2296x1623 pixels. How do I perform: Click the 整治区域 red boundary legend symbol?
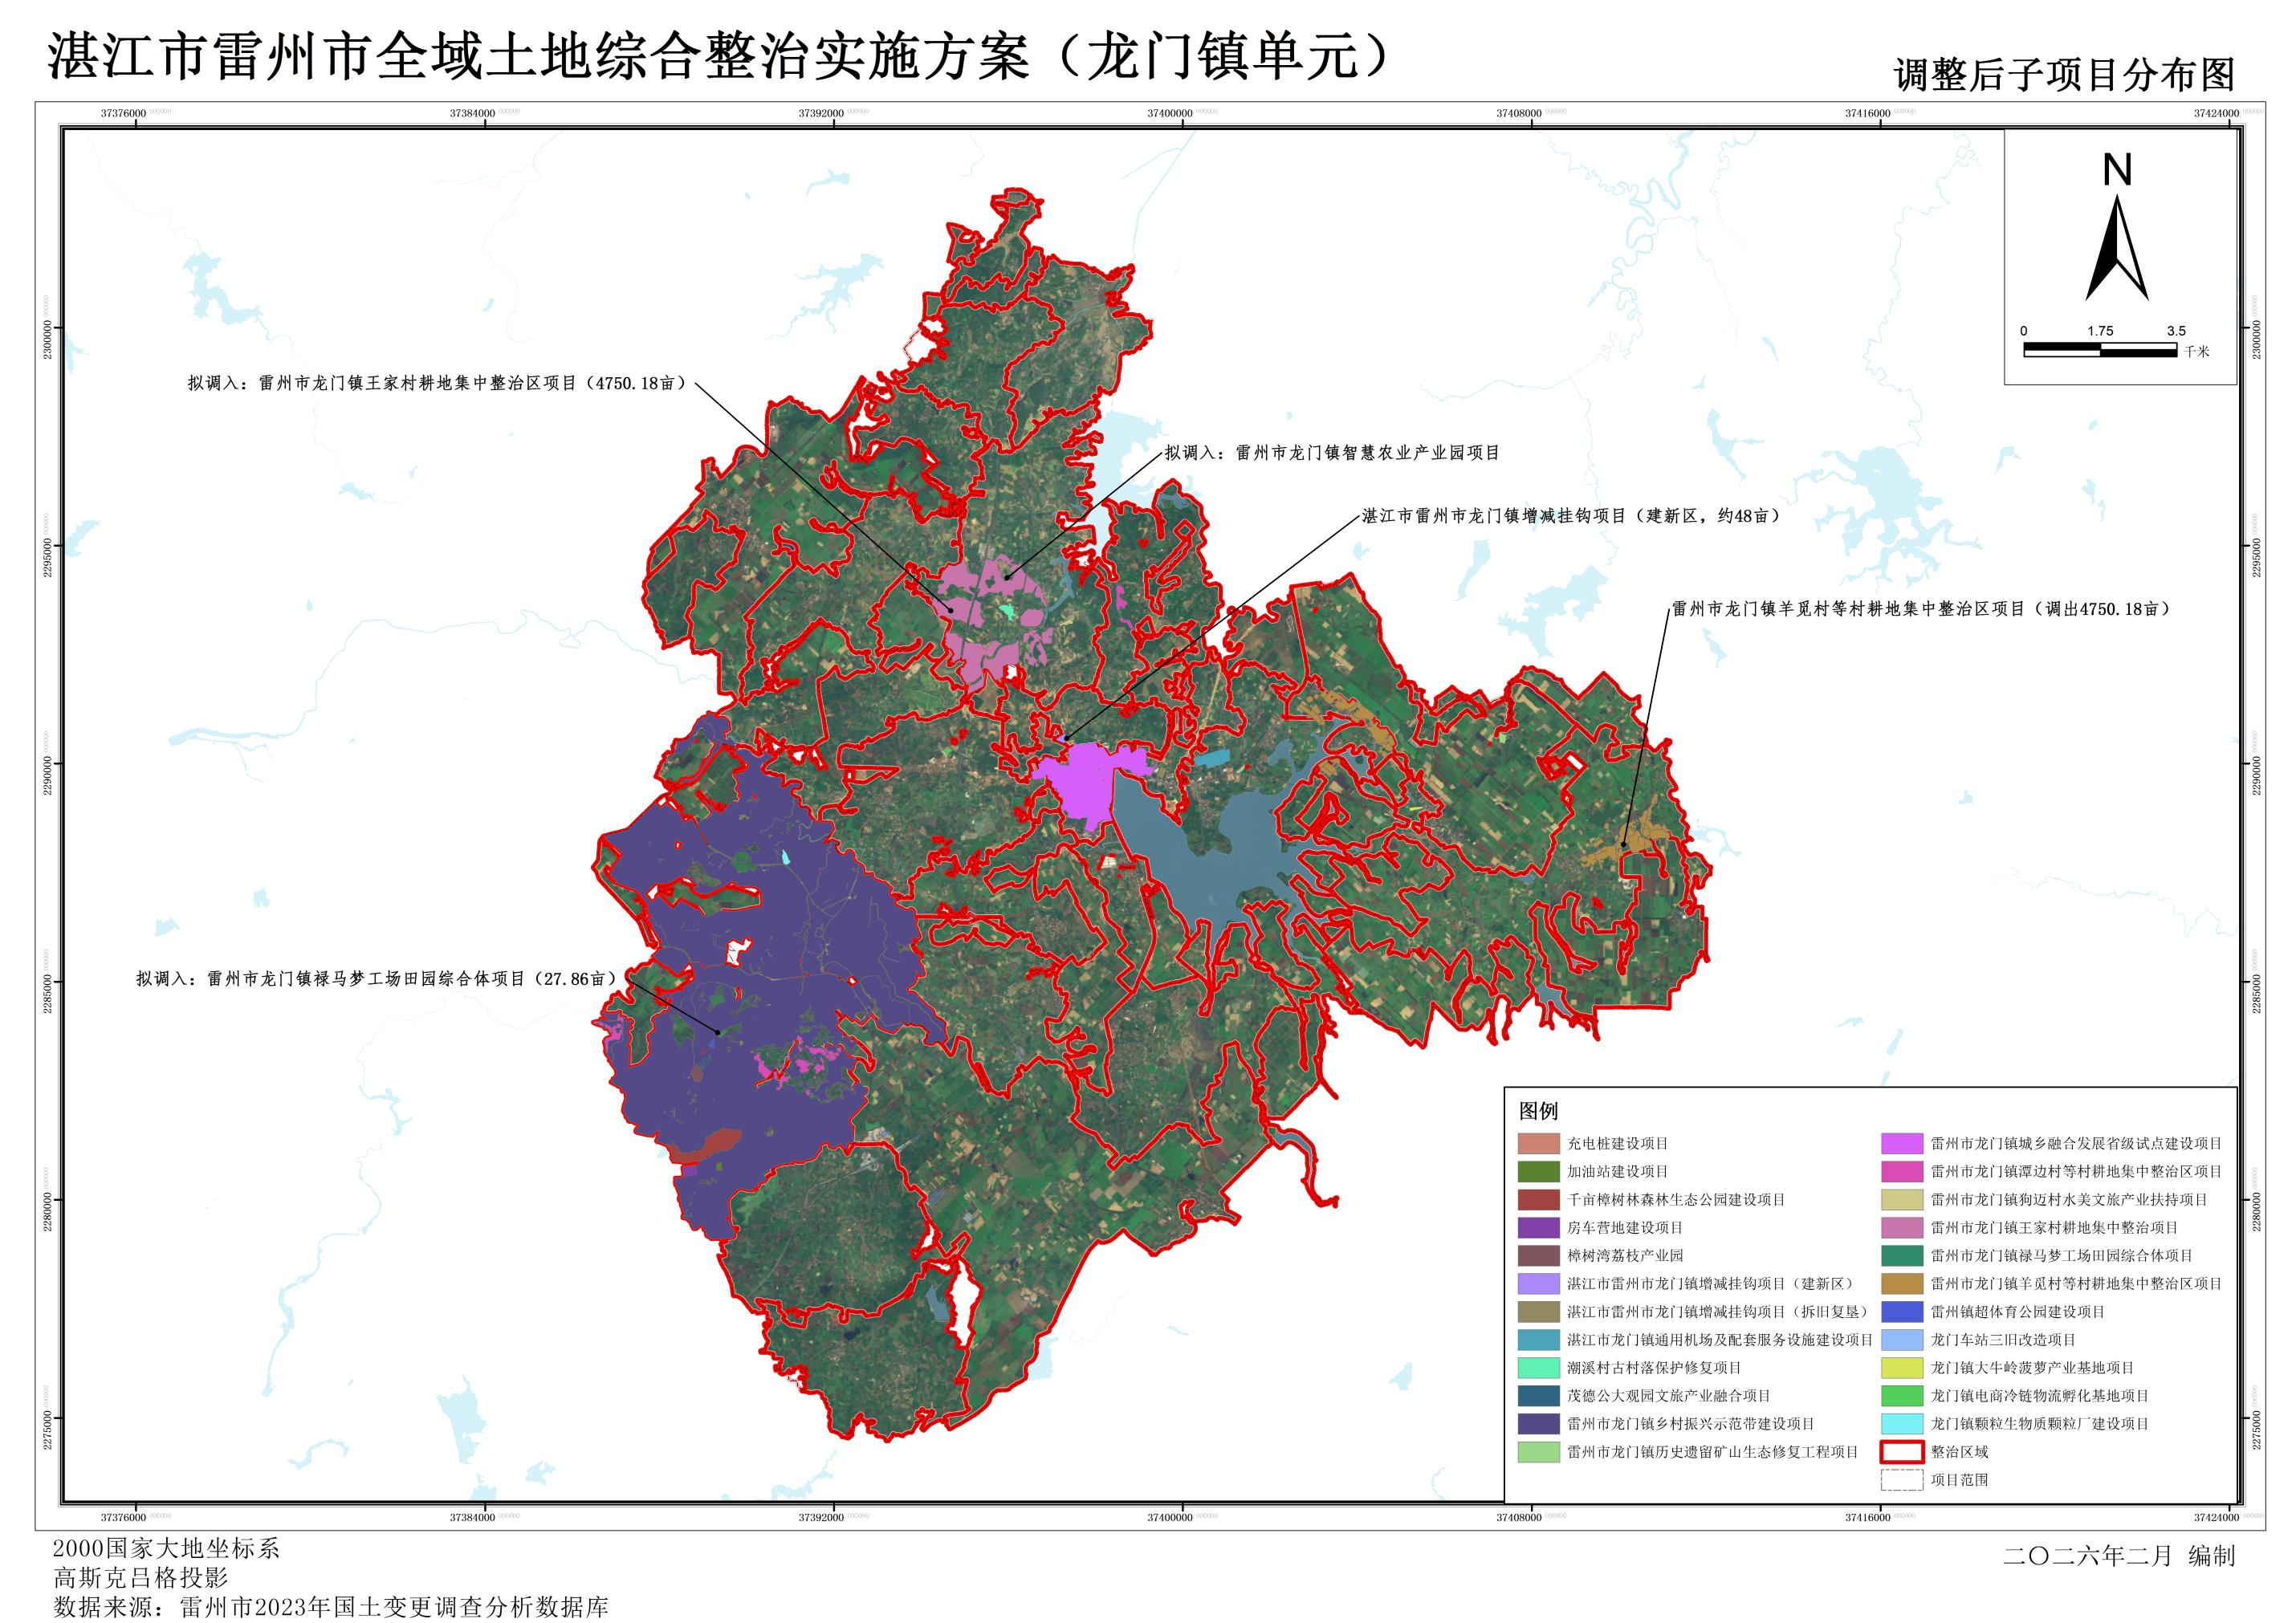point(1902,1454)
